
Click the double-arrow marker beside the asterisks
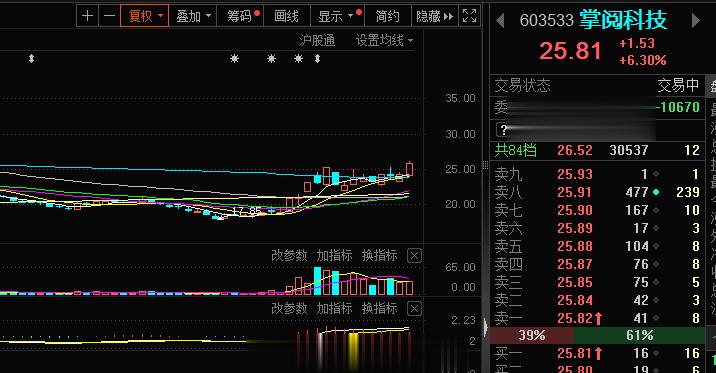(x=317, y=58)
